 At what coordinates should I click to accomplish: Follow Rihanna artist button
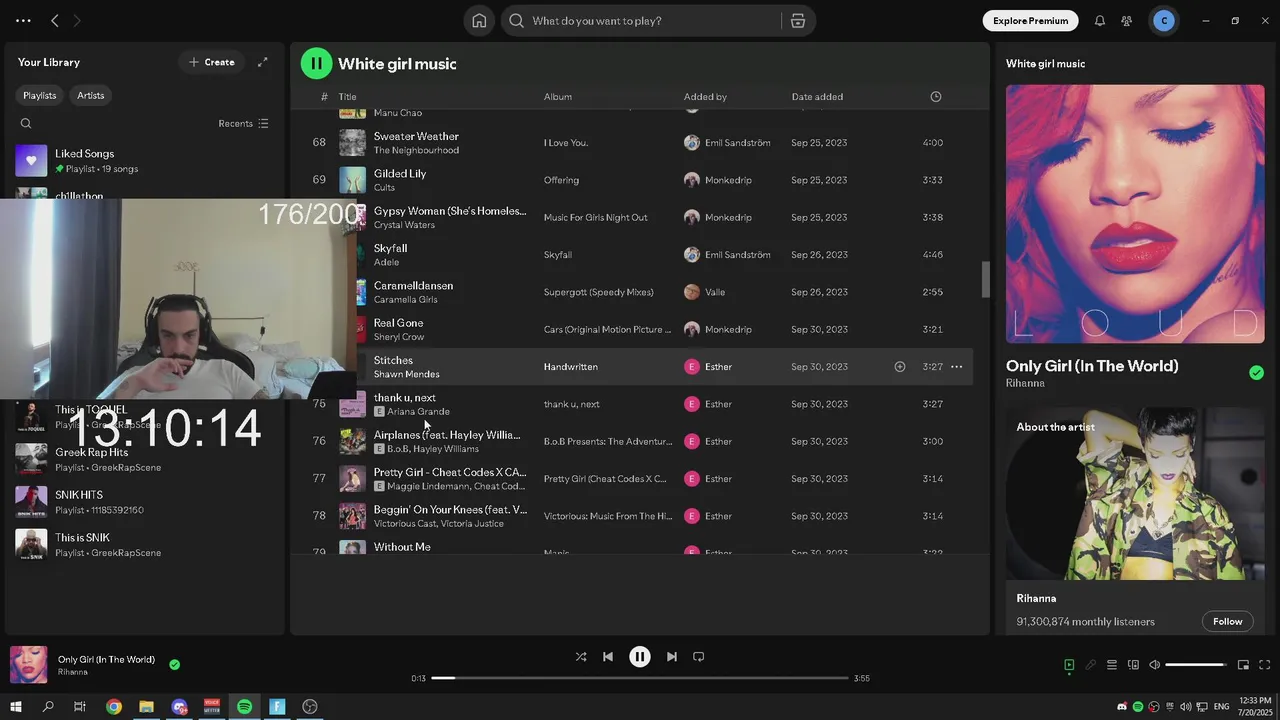click(x=1227, y=622)
